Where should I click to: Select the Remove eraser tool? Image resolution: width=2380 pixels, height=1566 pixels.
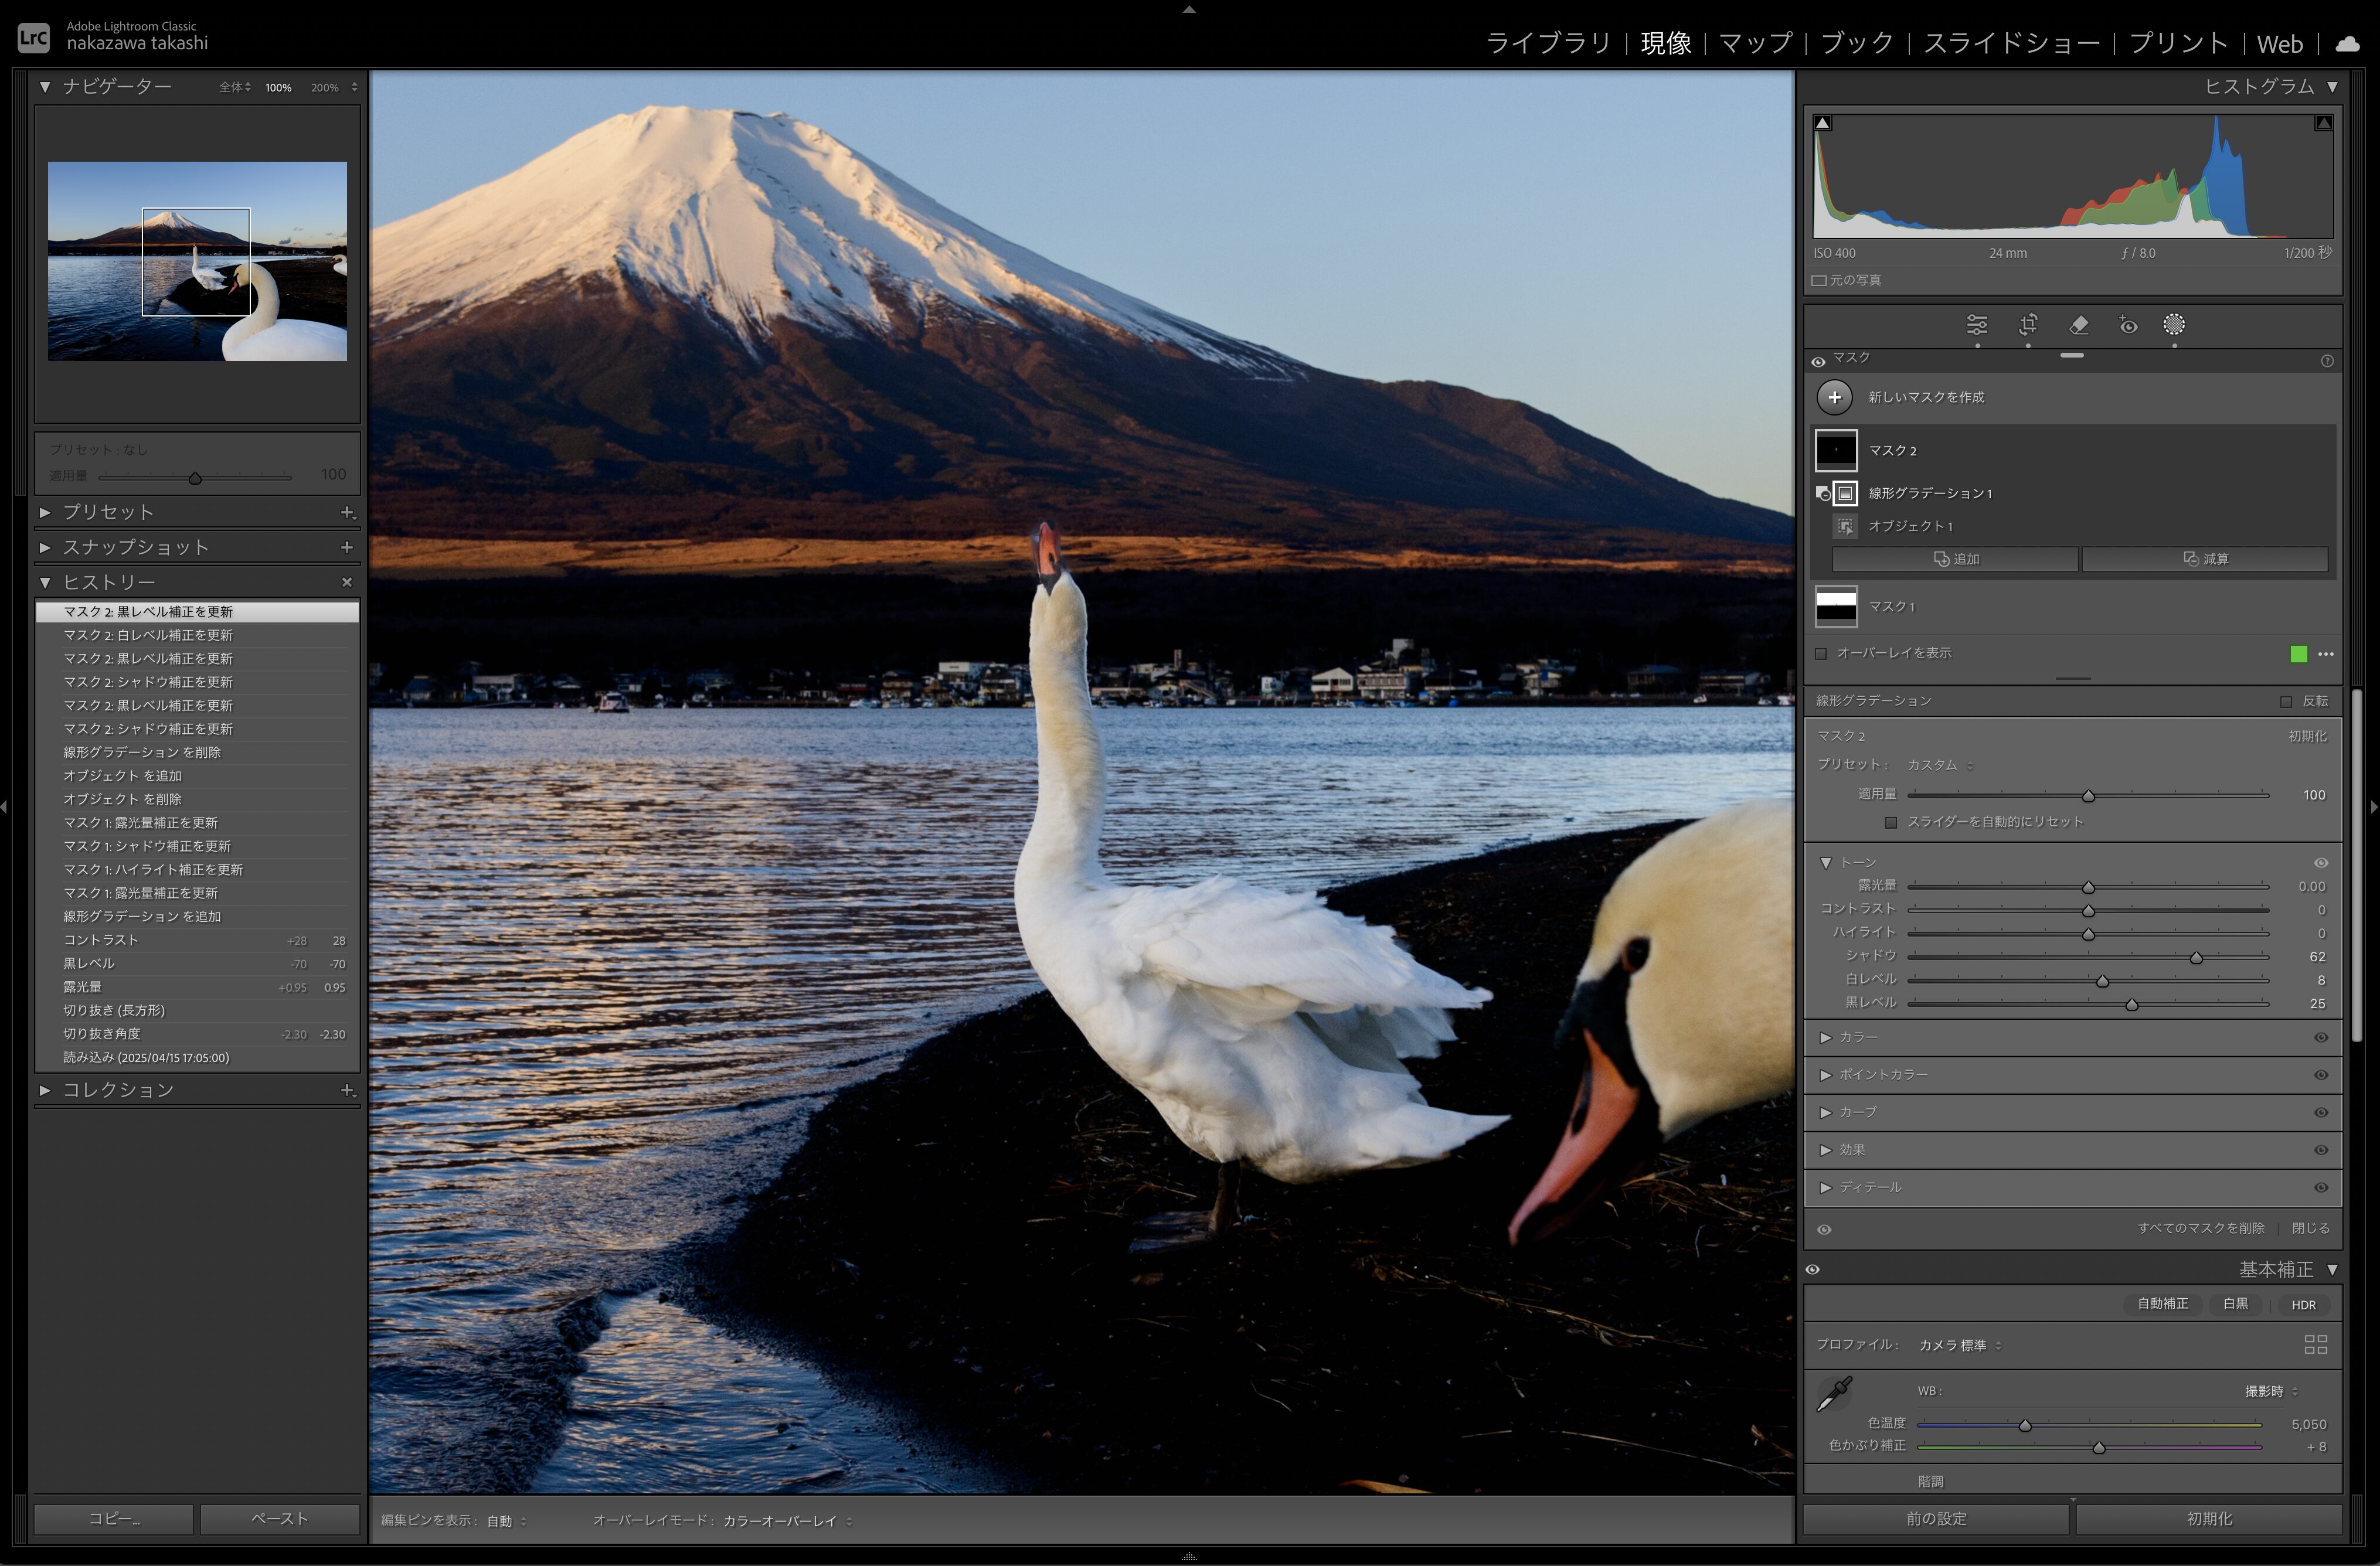click(x=2078, y=325)
